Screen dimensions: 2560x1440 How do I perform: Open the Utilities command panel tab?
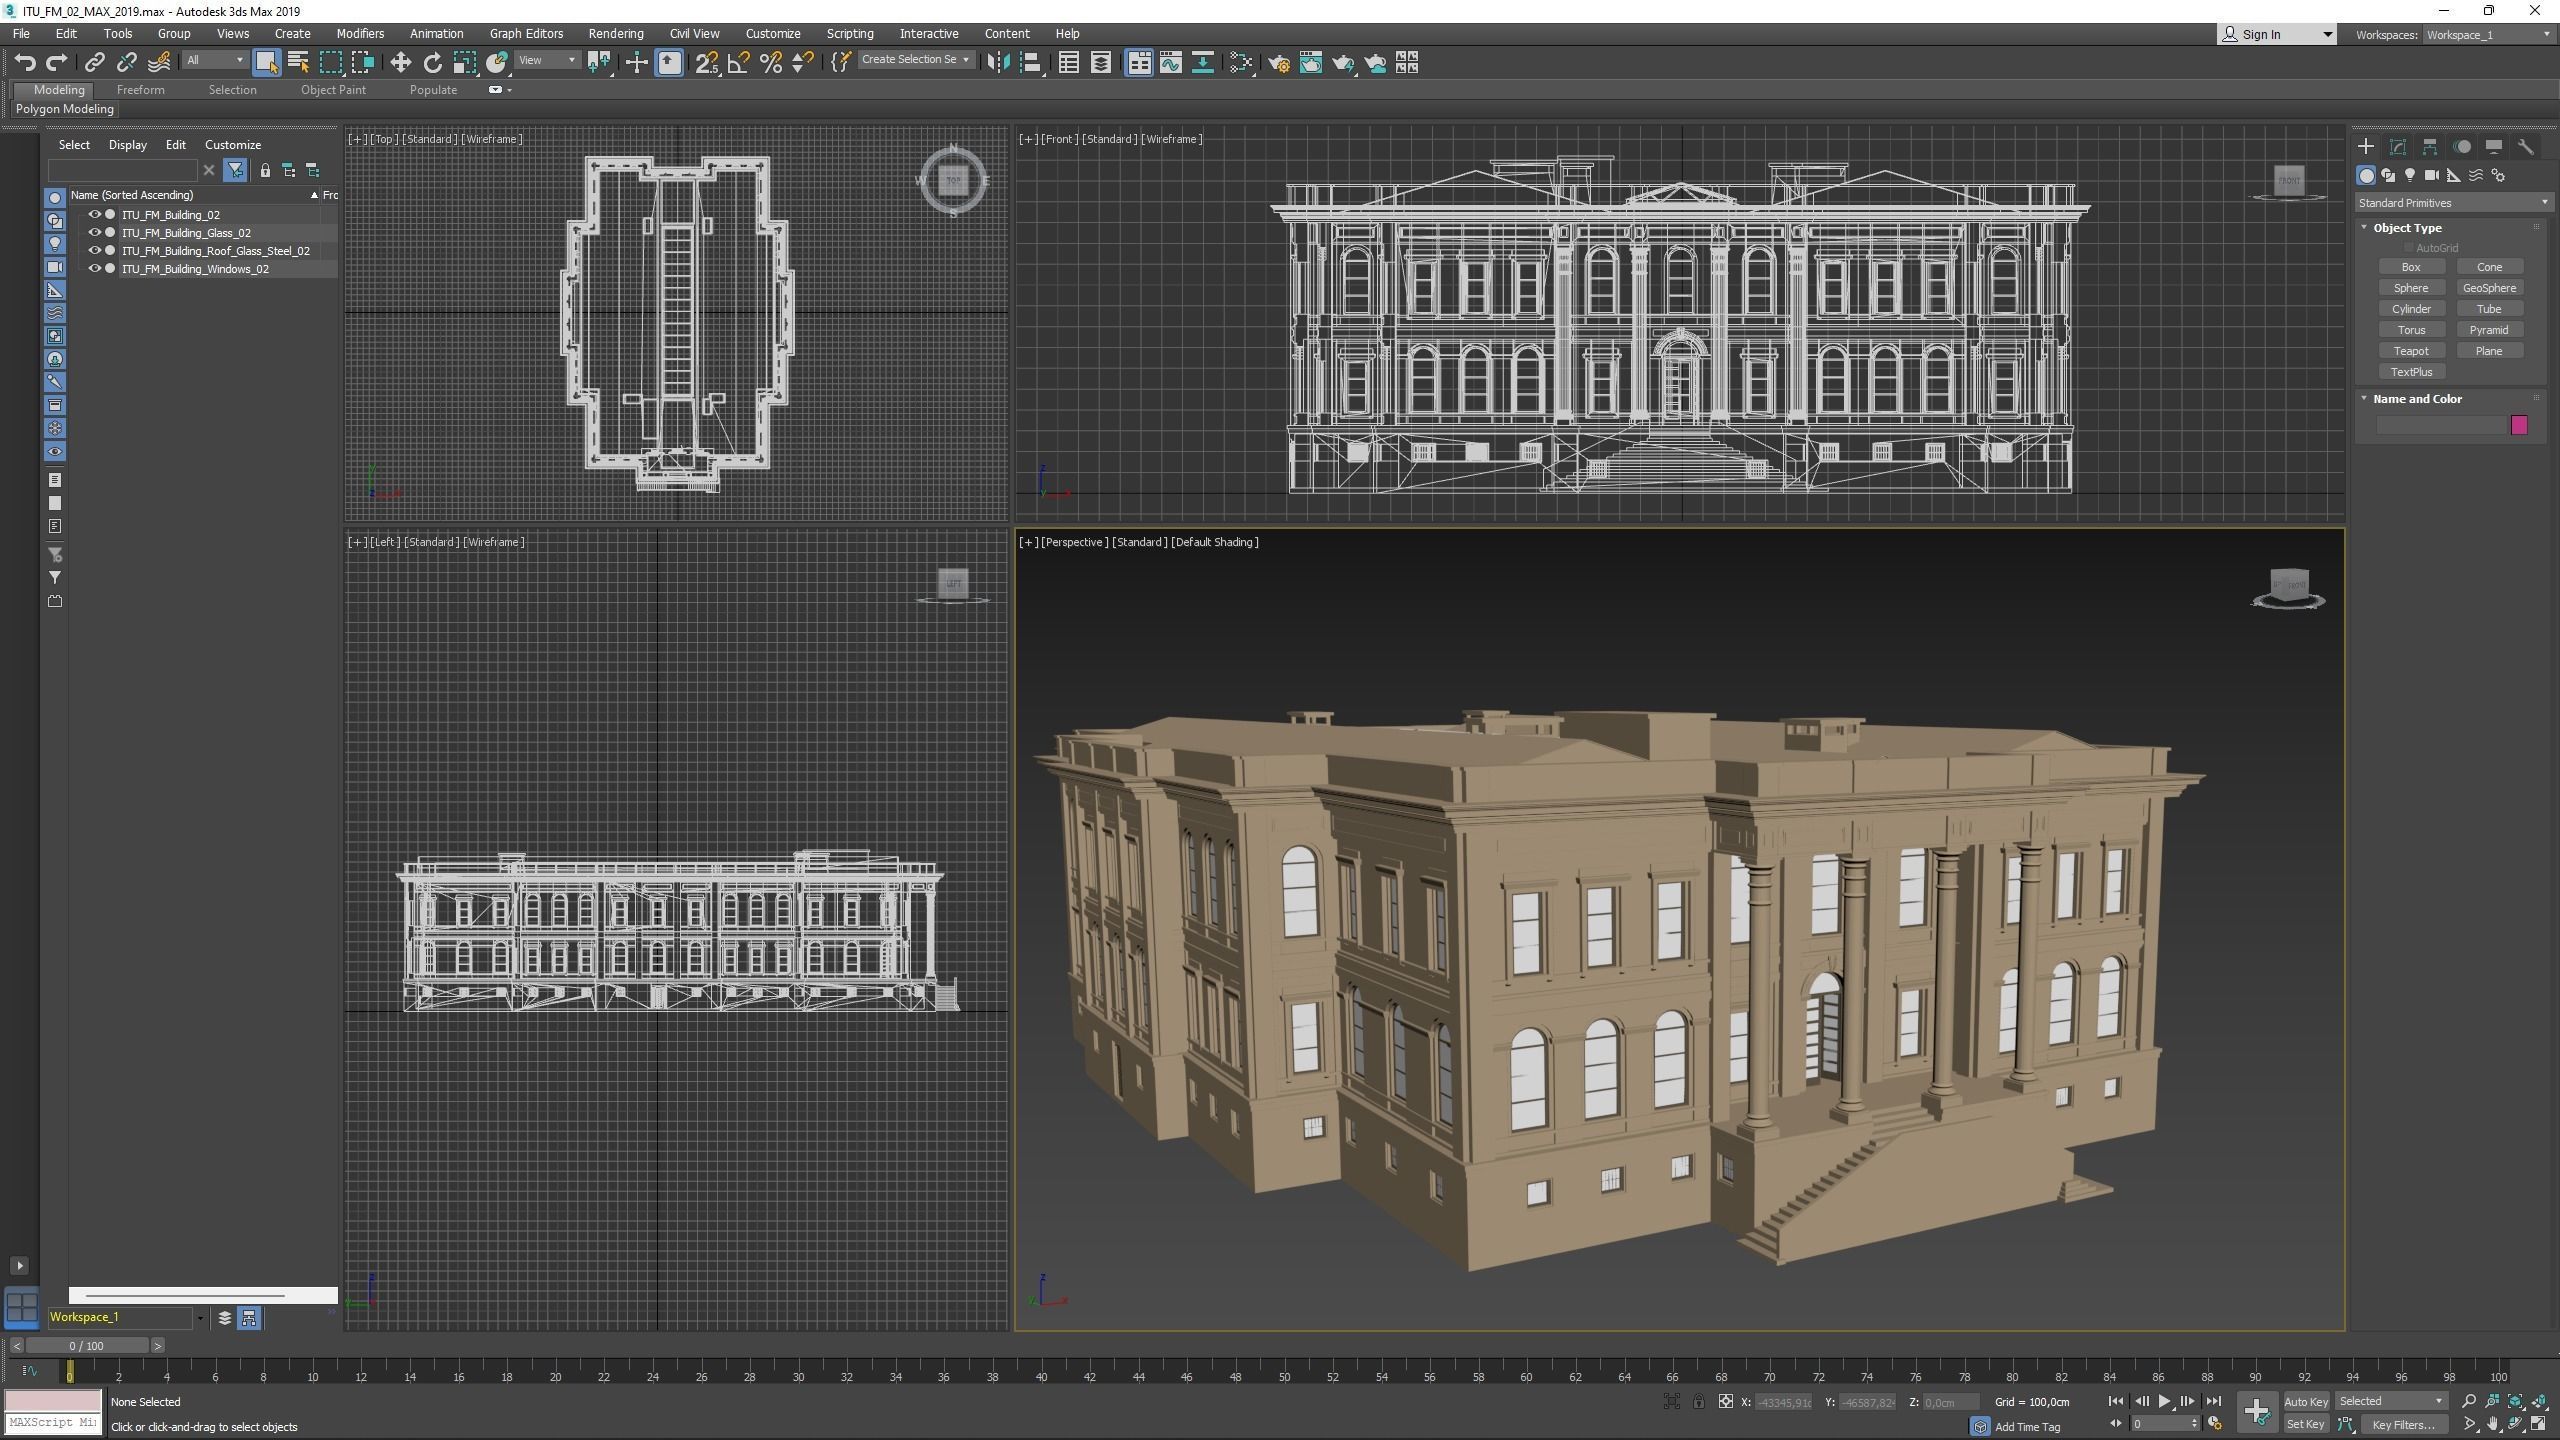pos(2526,147)
